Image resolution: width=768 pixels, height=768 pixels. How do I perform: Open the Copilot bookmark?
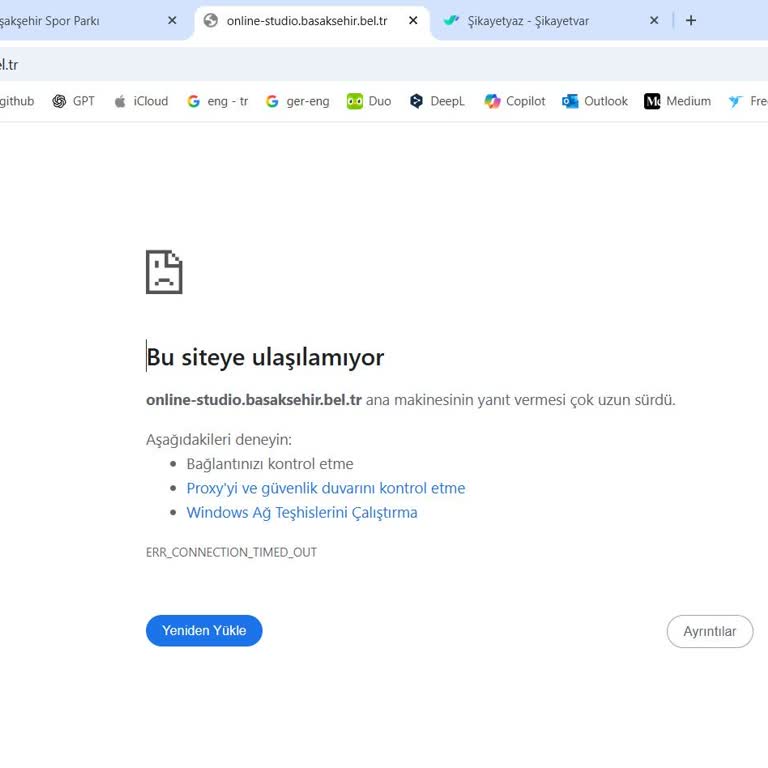pos(515,101)
